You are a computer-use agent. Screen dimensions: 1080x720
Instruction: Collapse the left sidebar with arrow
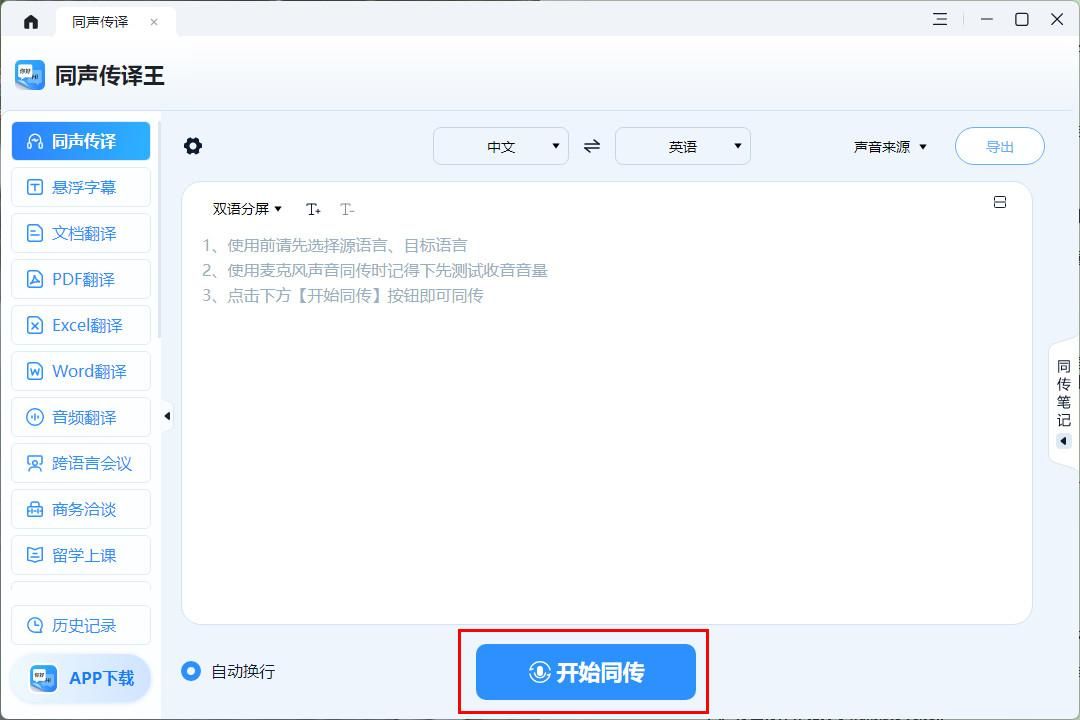pos(167,416)
